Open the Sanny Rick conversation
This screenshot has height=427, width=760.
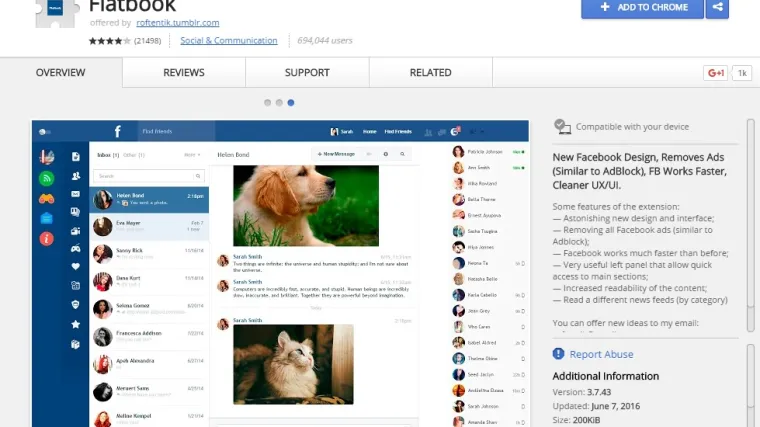(x=149, y=254)
